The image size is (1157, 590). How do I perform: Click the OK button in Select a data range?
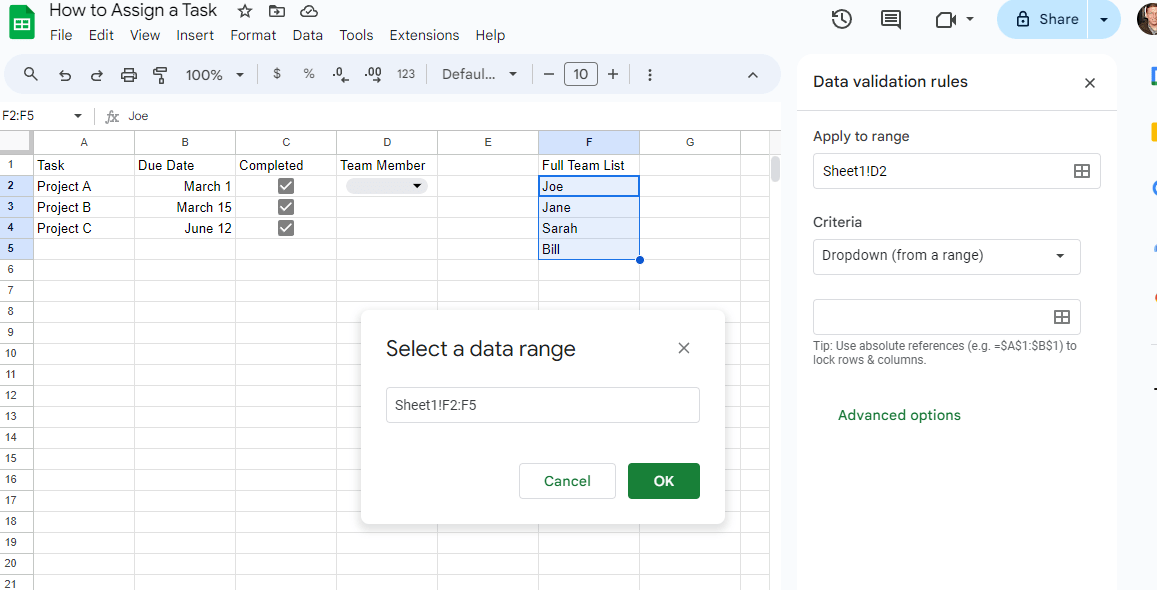coord(663,481)
